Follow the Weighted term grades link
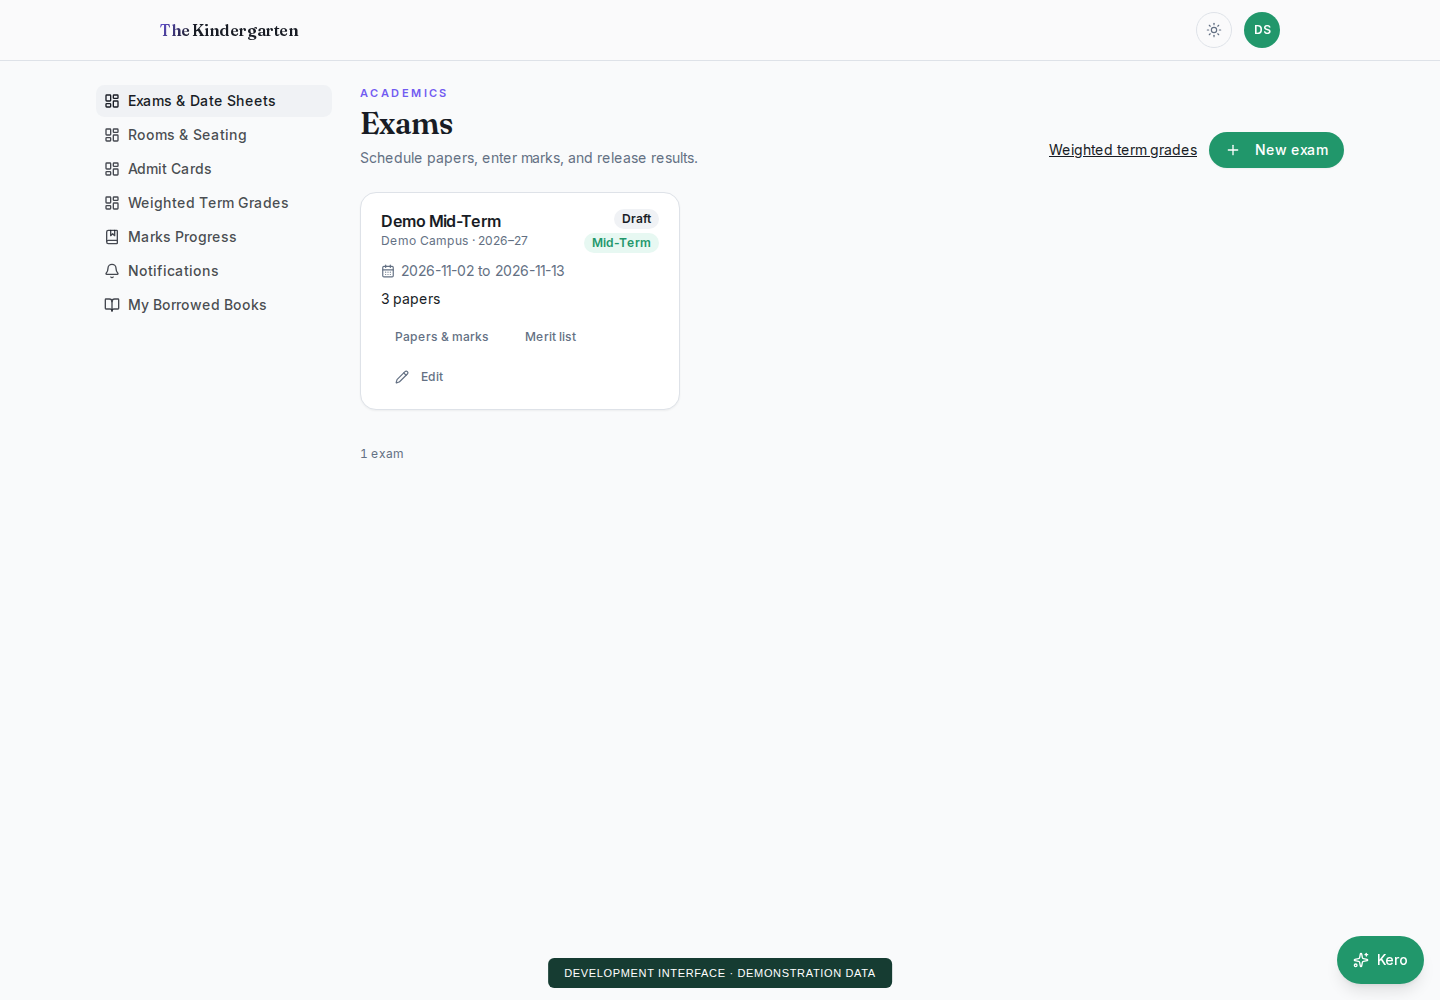1440x1000 pixels. [1123, 150]
